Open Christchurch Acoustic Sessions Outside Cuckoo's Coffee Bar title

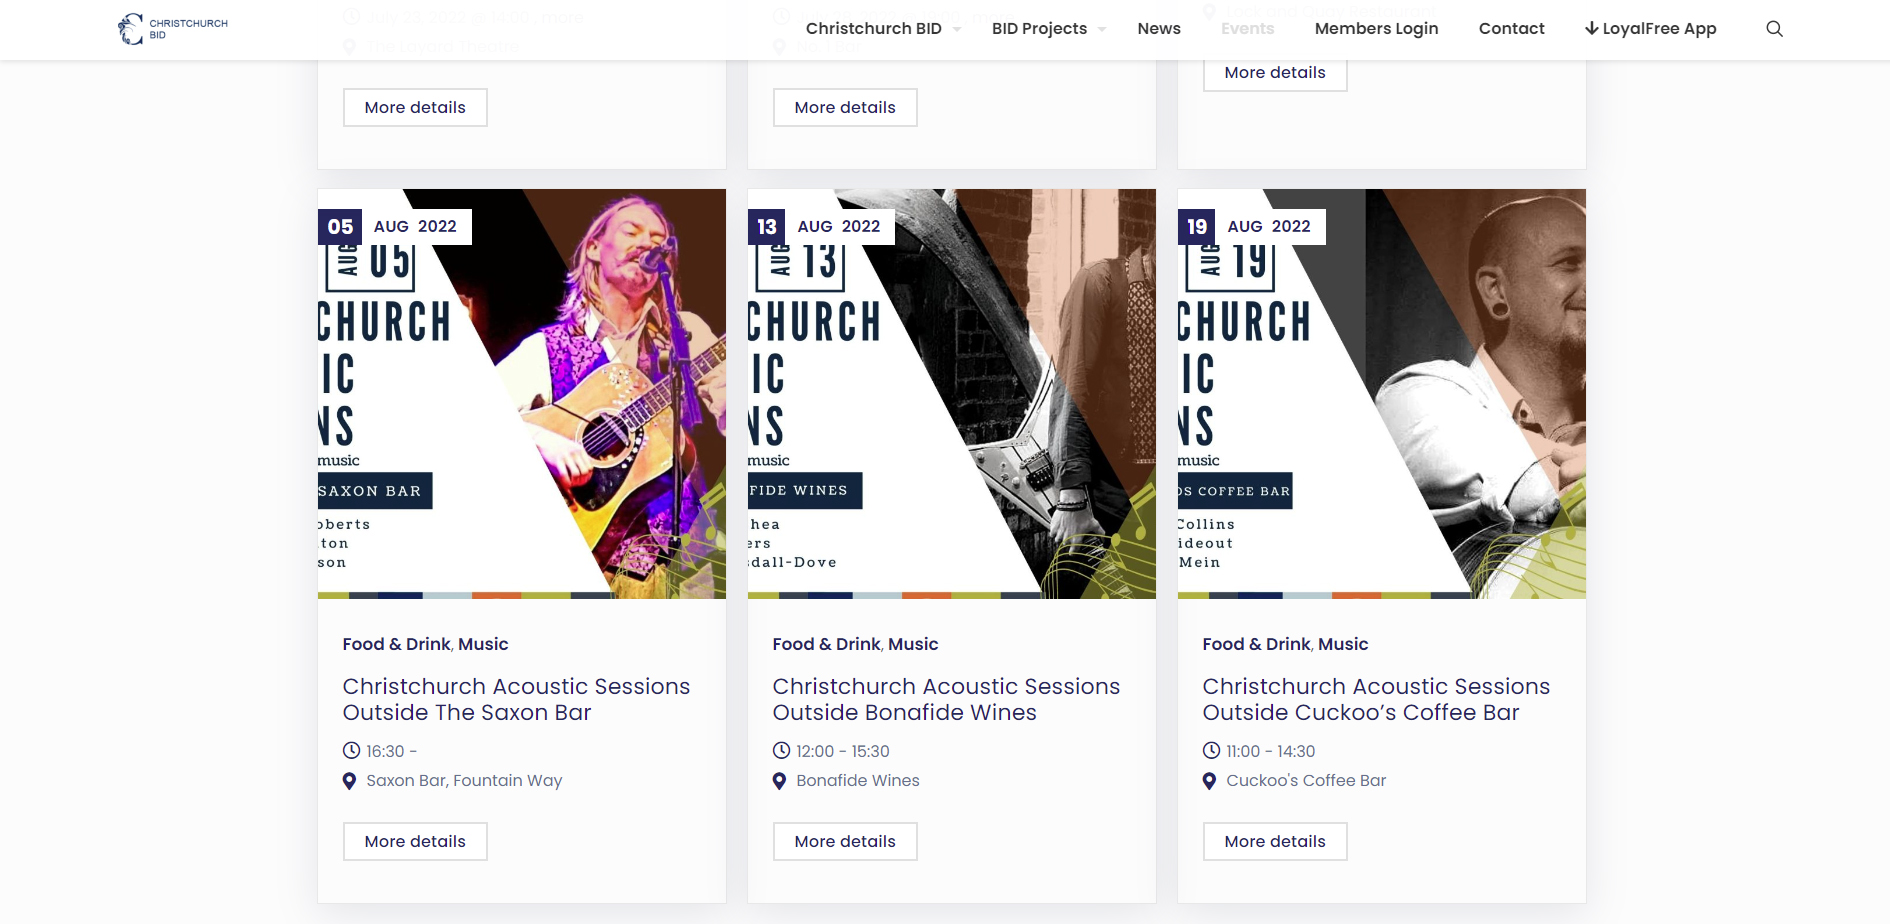[1376, 700]
